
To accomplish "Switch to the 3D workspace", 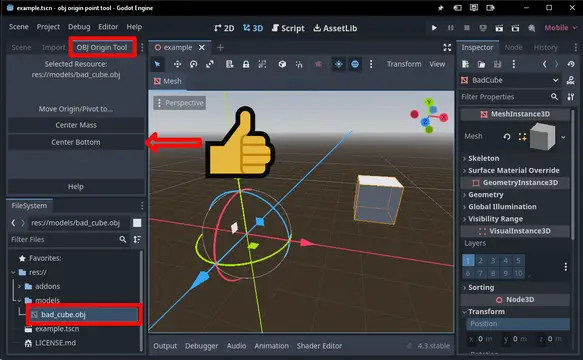I will click(x=253, y=28).
